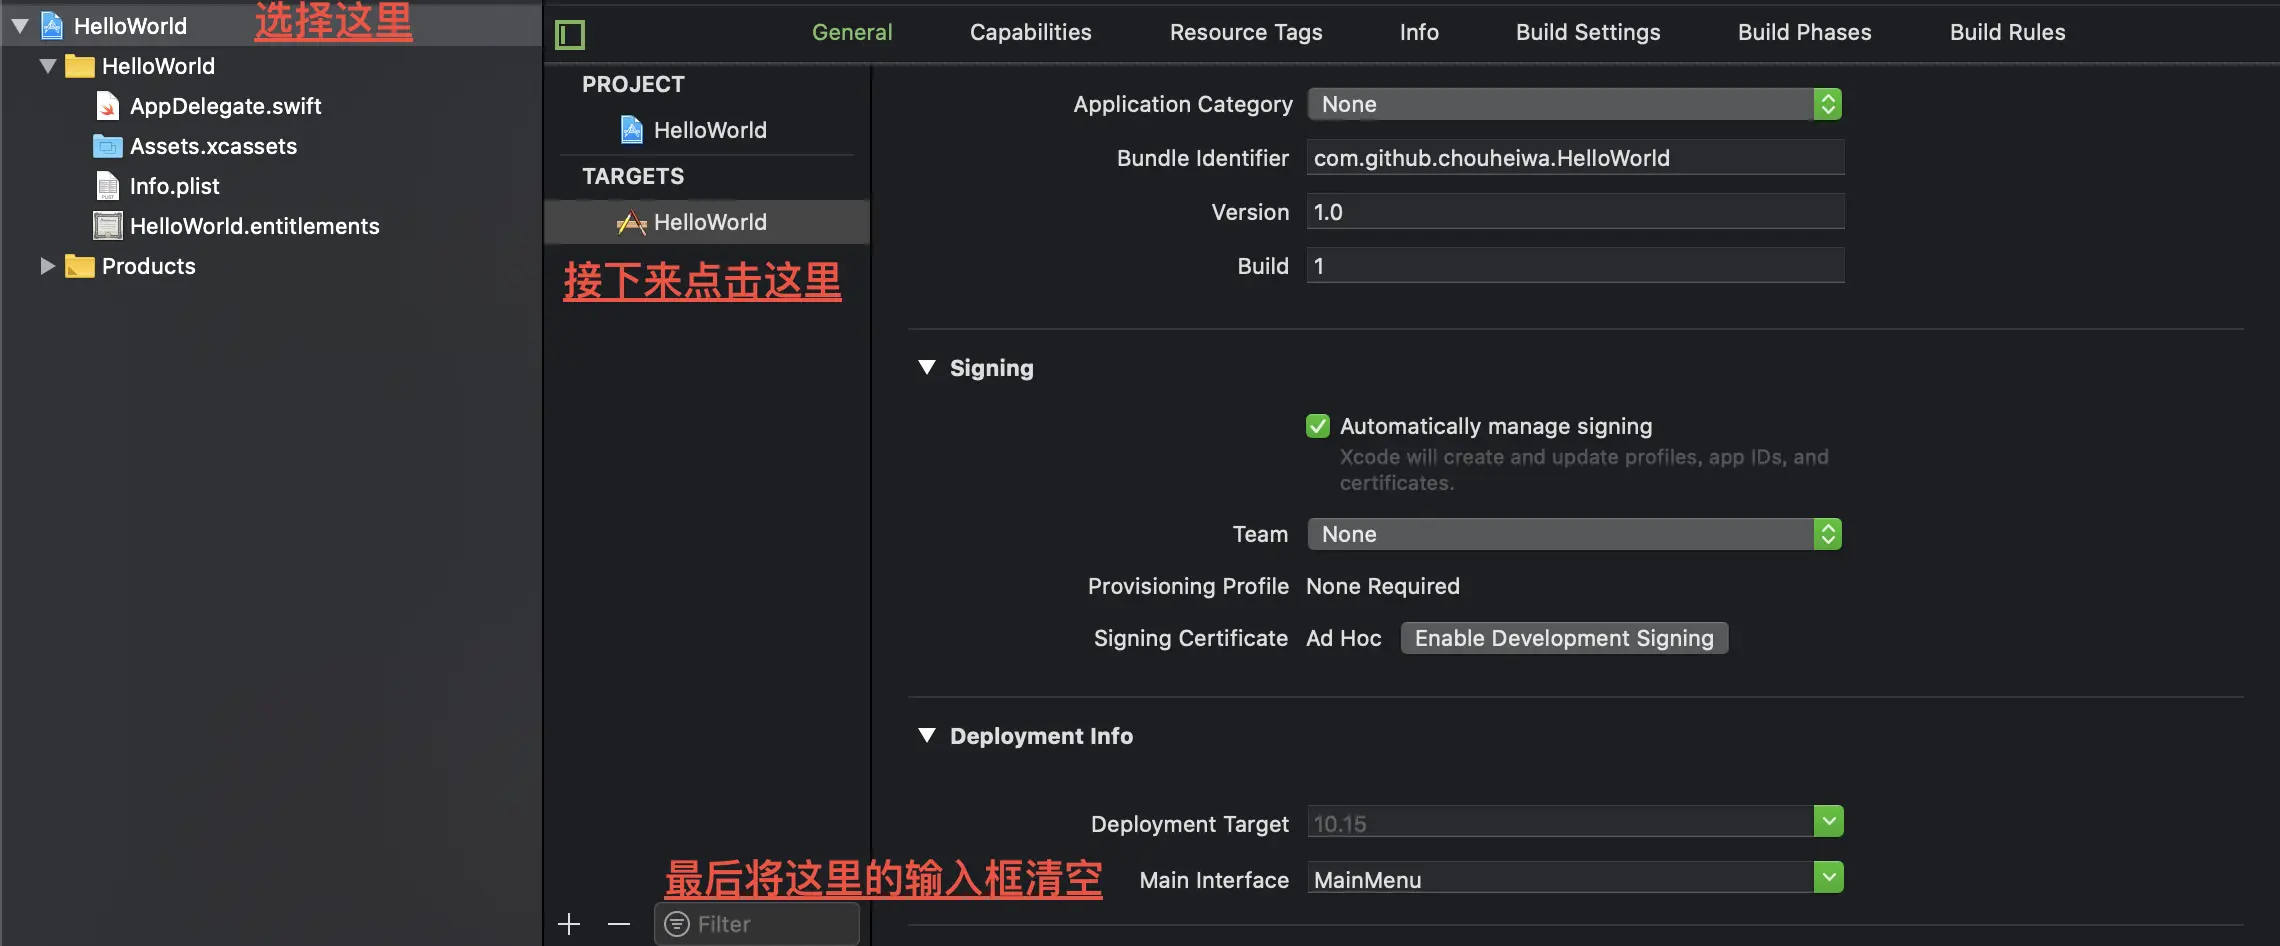Select the HelloWorld.entitlements file
Viewport: 2280px width, 946px height.
[x=255, y=225]
